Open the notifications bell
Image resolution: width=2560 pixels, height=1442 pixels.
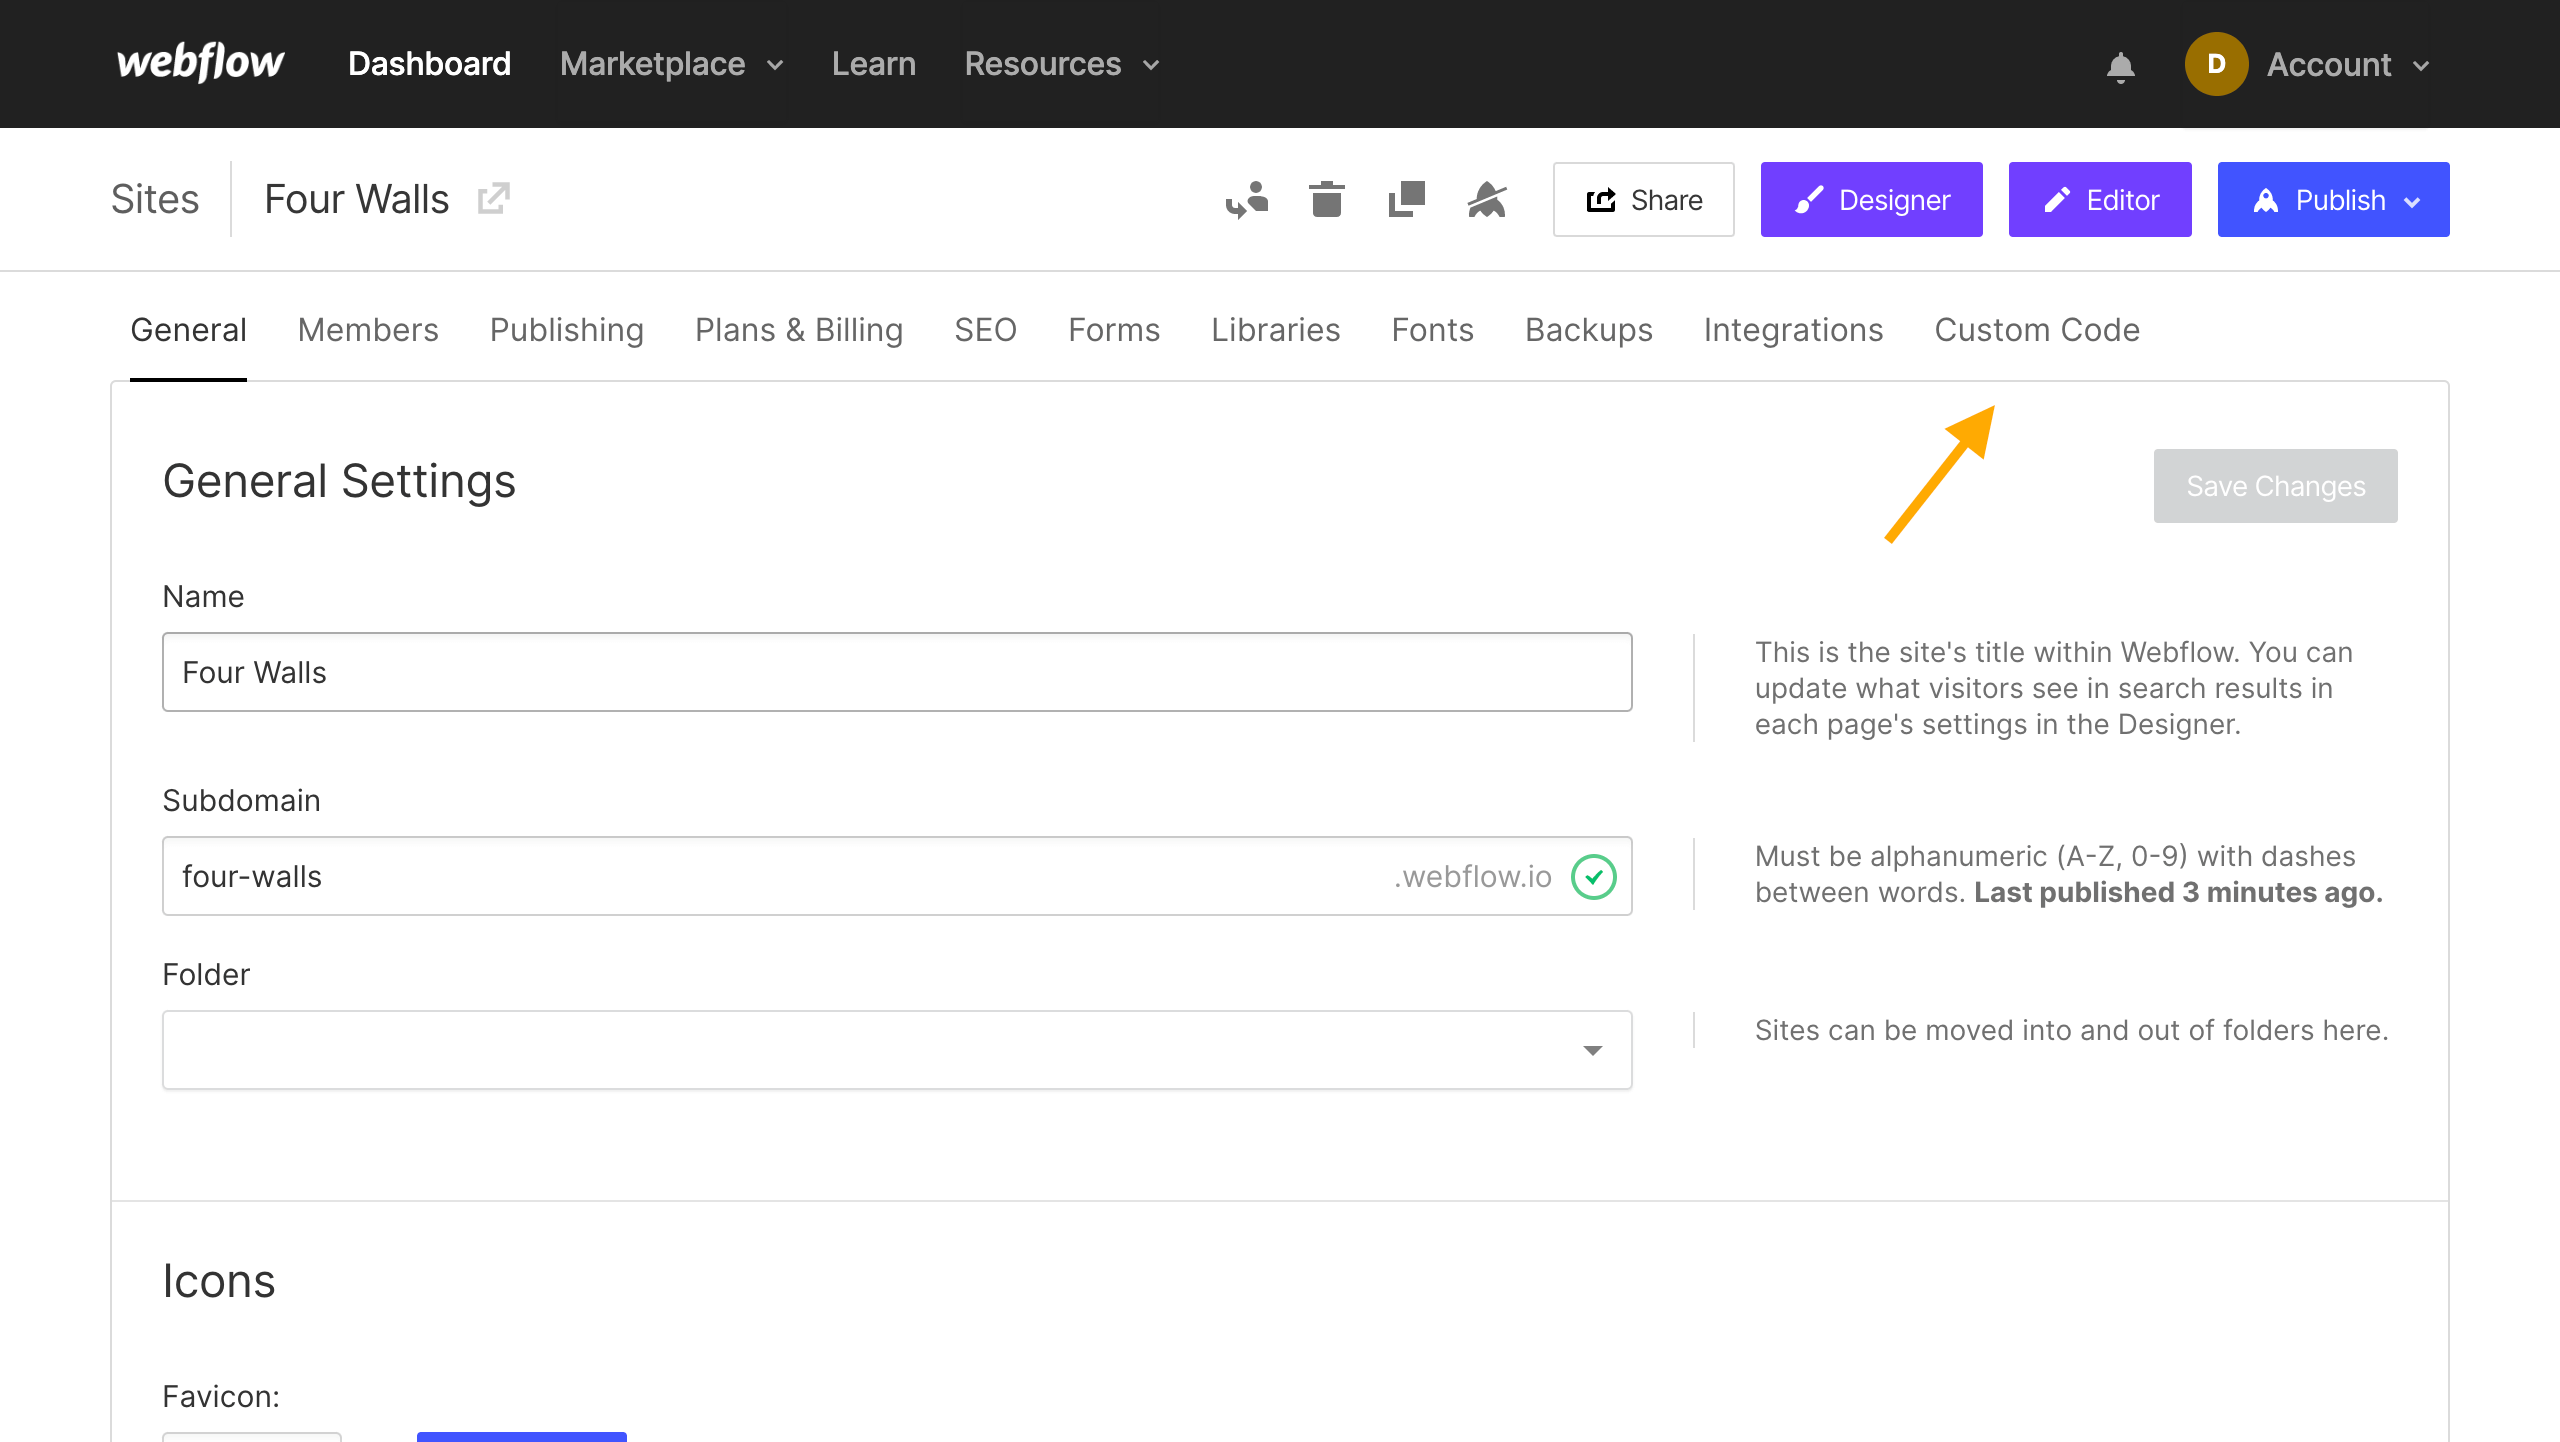(x=2120, y=67)
